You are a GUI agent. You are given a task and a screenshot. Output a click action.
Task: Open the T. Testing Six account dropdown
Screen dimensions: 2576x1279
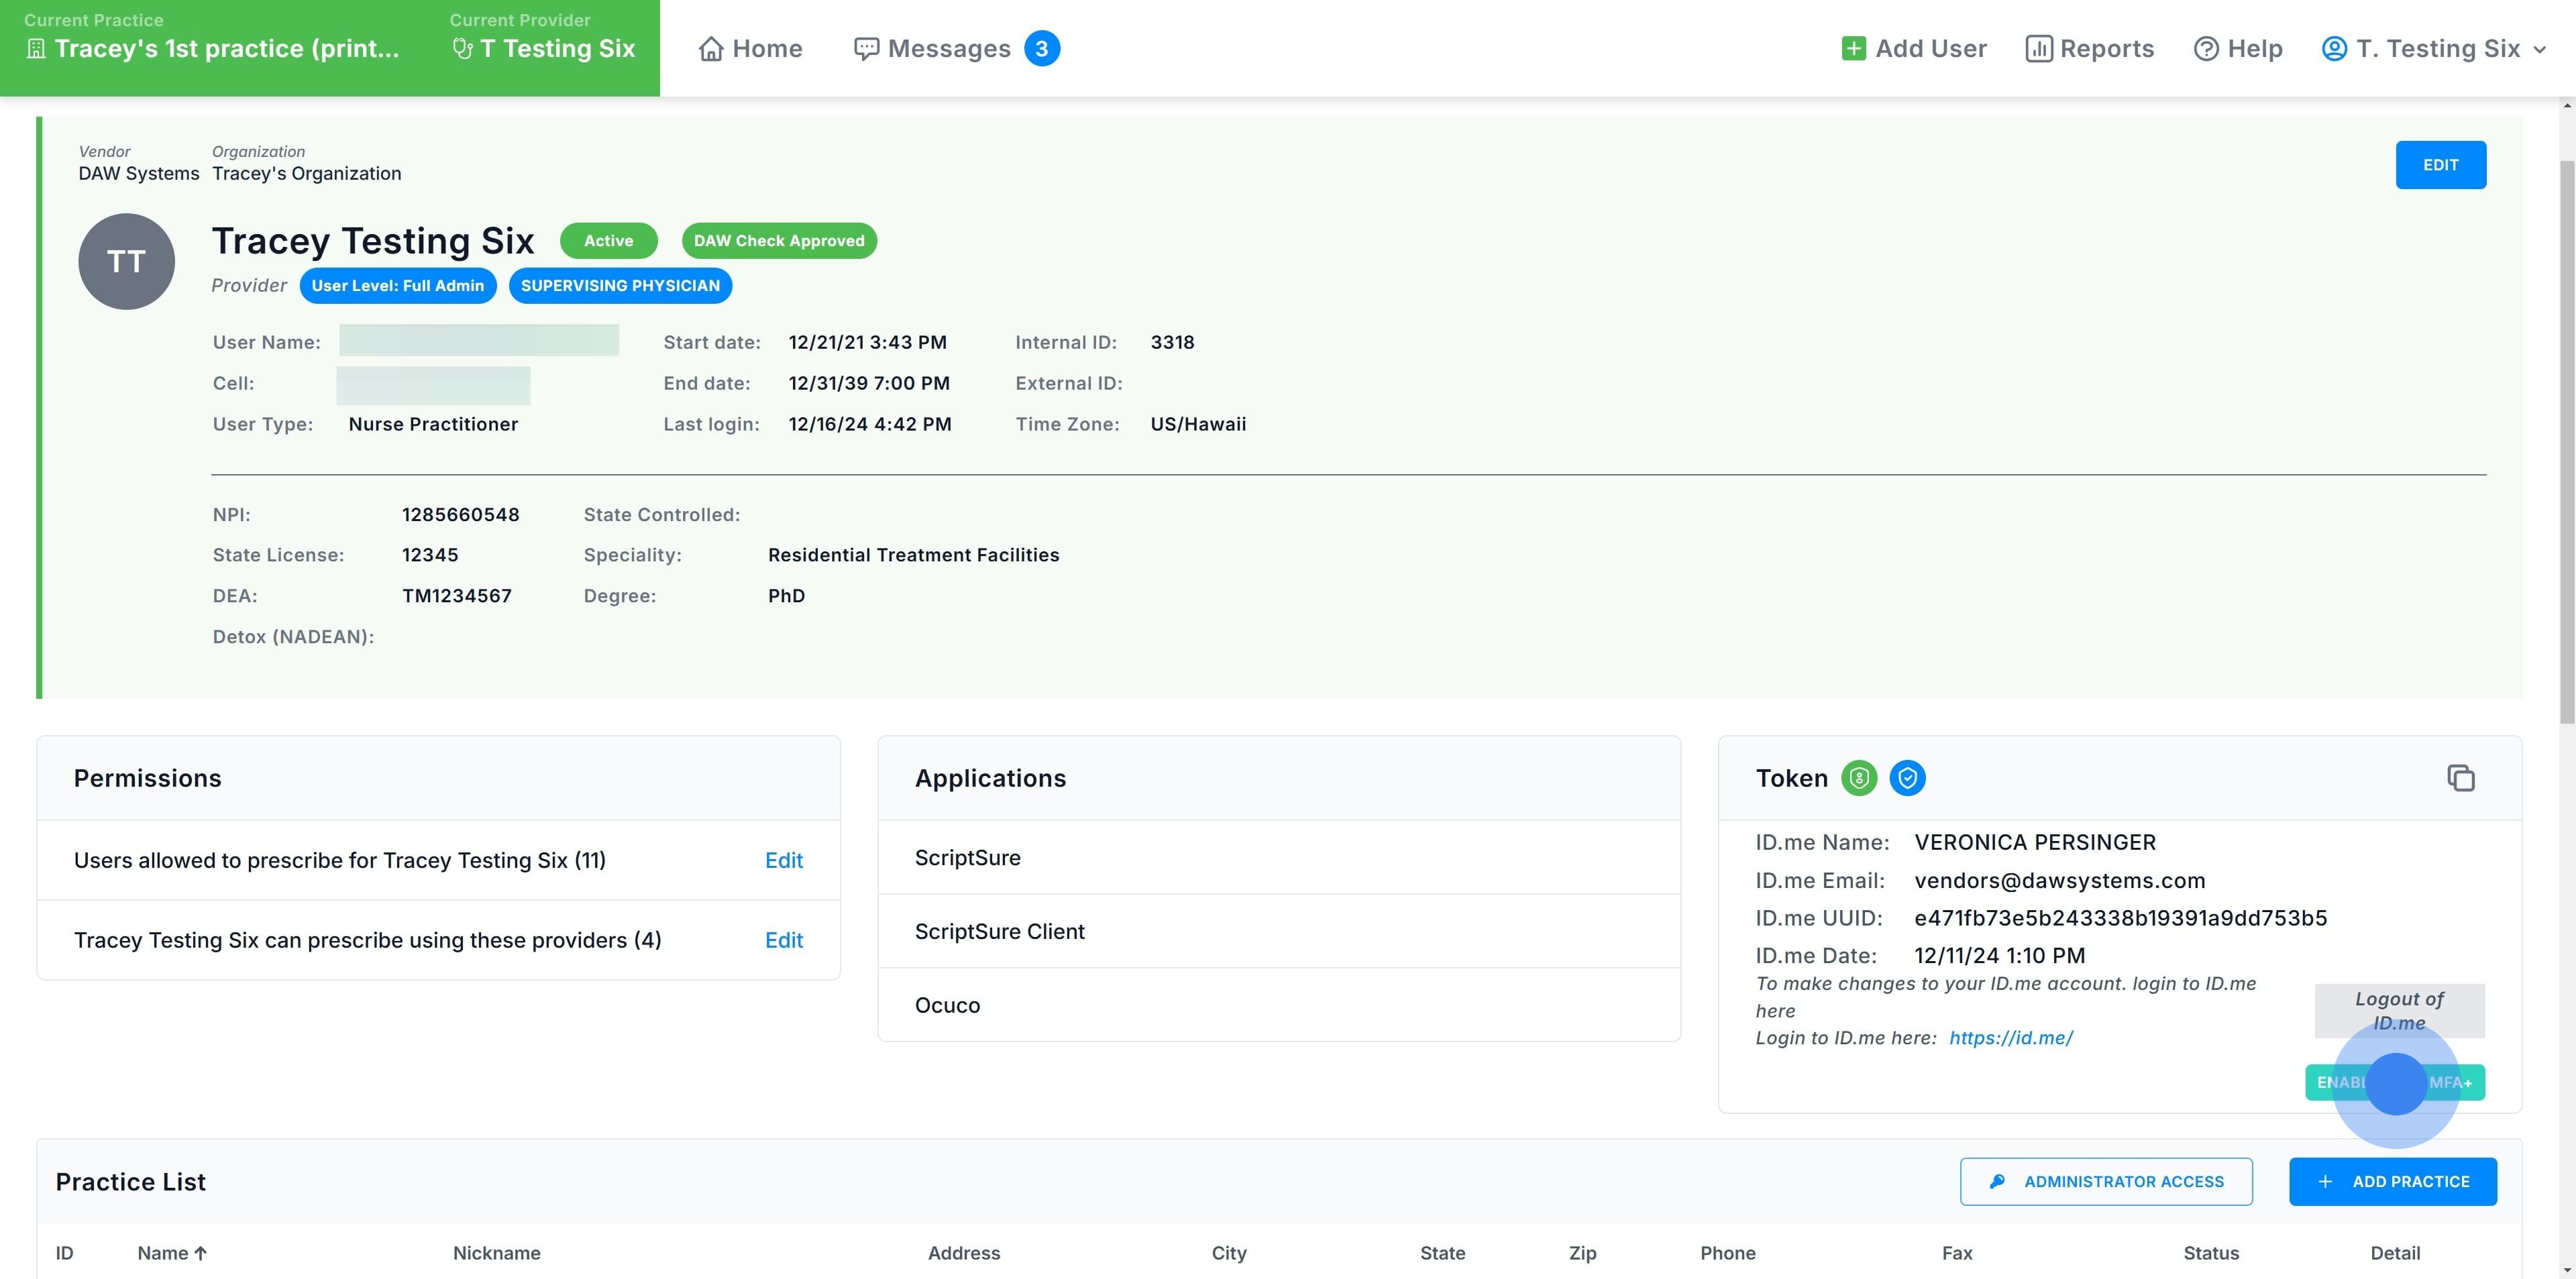click(x=2433, y=49)
